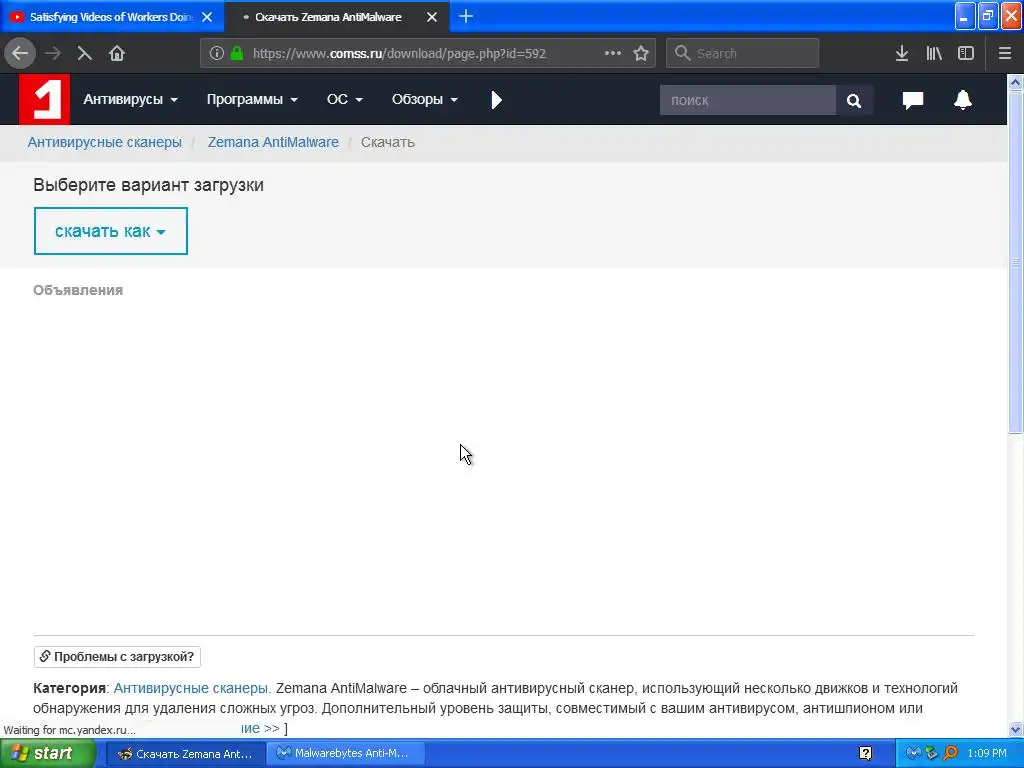The image size is (1024, 768).
Task: Show site information icon in address bar
Action: (217, 53)
